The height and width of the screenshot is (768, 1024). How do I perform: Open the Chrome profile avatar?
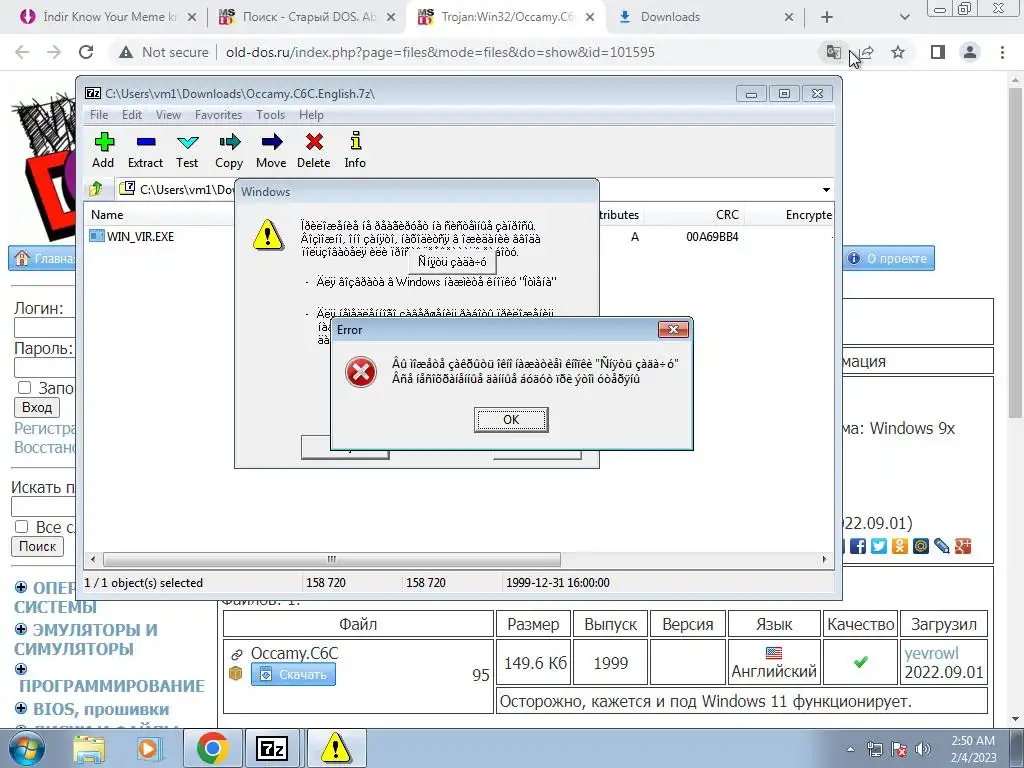(970, 52)
